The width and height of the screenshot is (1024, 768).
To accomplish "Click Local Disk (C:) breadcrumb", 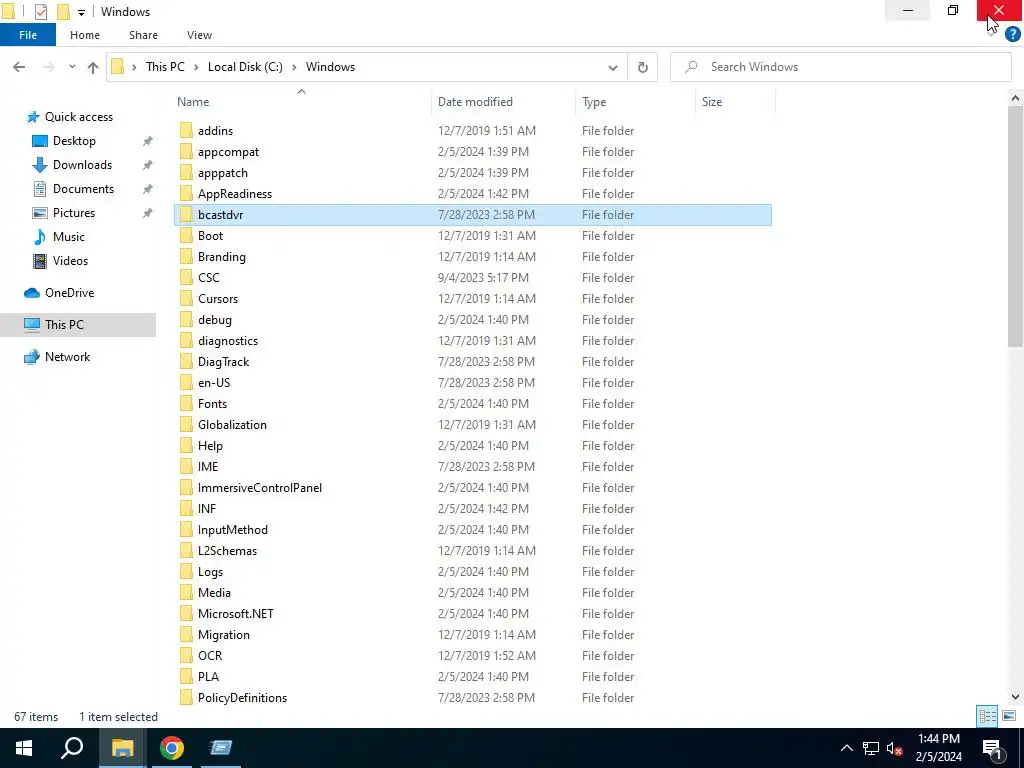I will [245, 67].
